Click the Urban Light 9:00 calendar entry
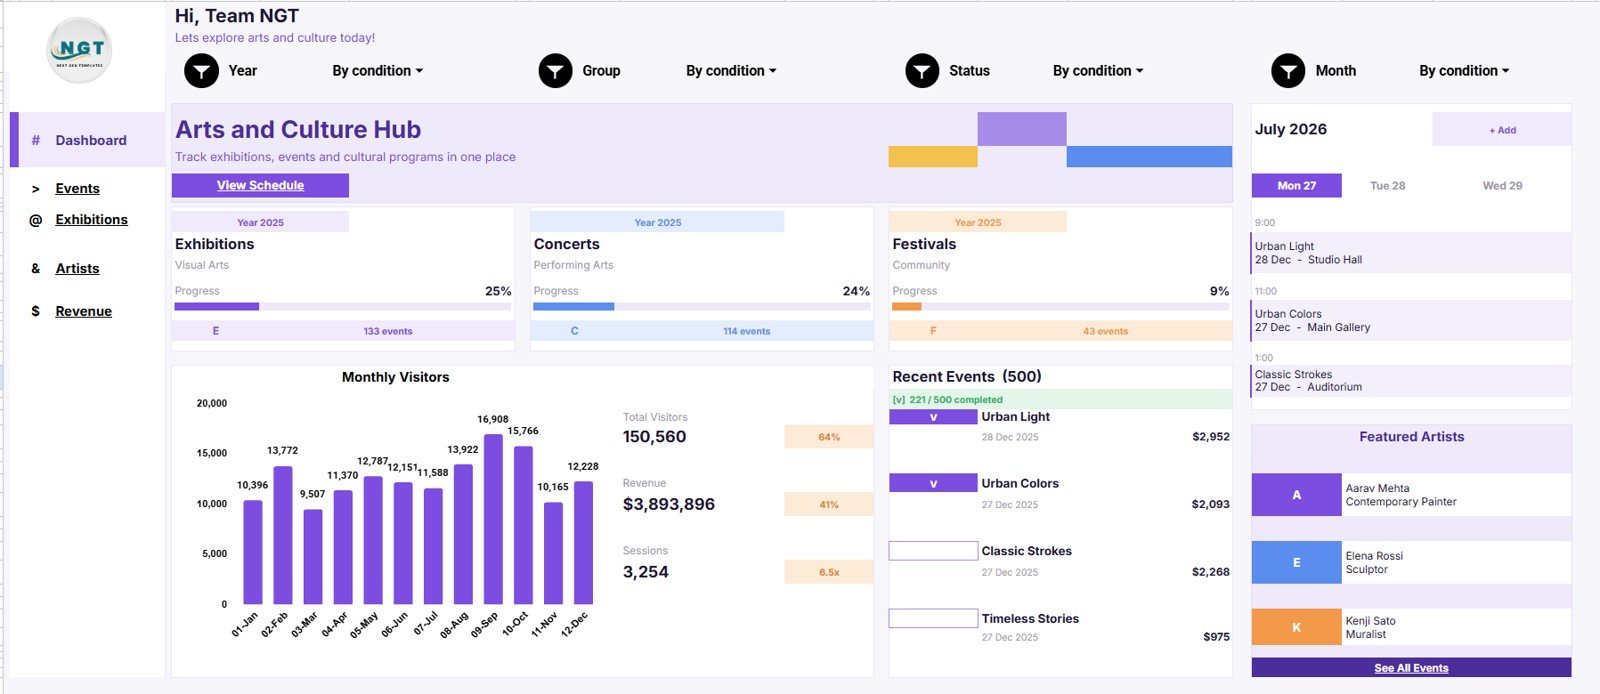Screen dimensions: 1600x694 pos(1411,253)
